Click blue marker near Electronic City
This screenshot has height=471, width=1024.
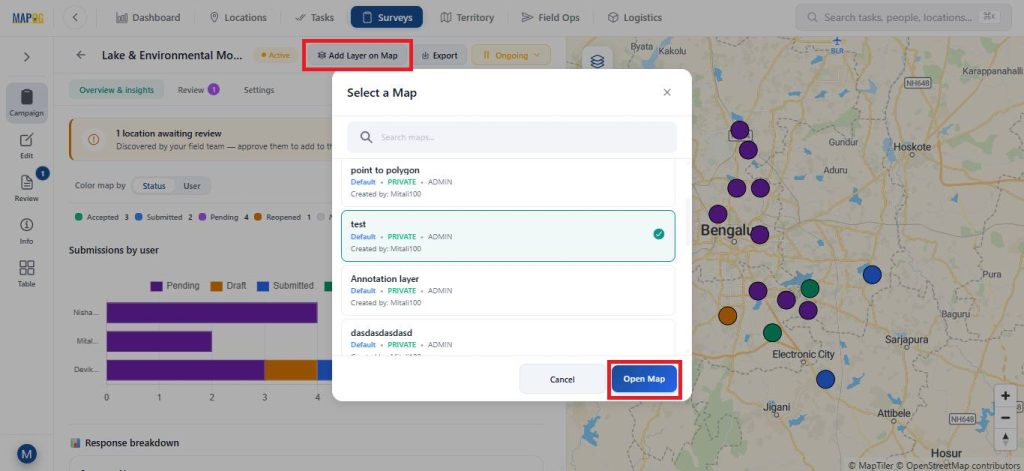point(825,379)
